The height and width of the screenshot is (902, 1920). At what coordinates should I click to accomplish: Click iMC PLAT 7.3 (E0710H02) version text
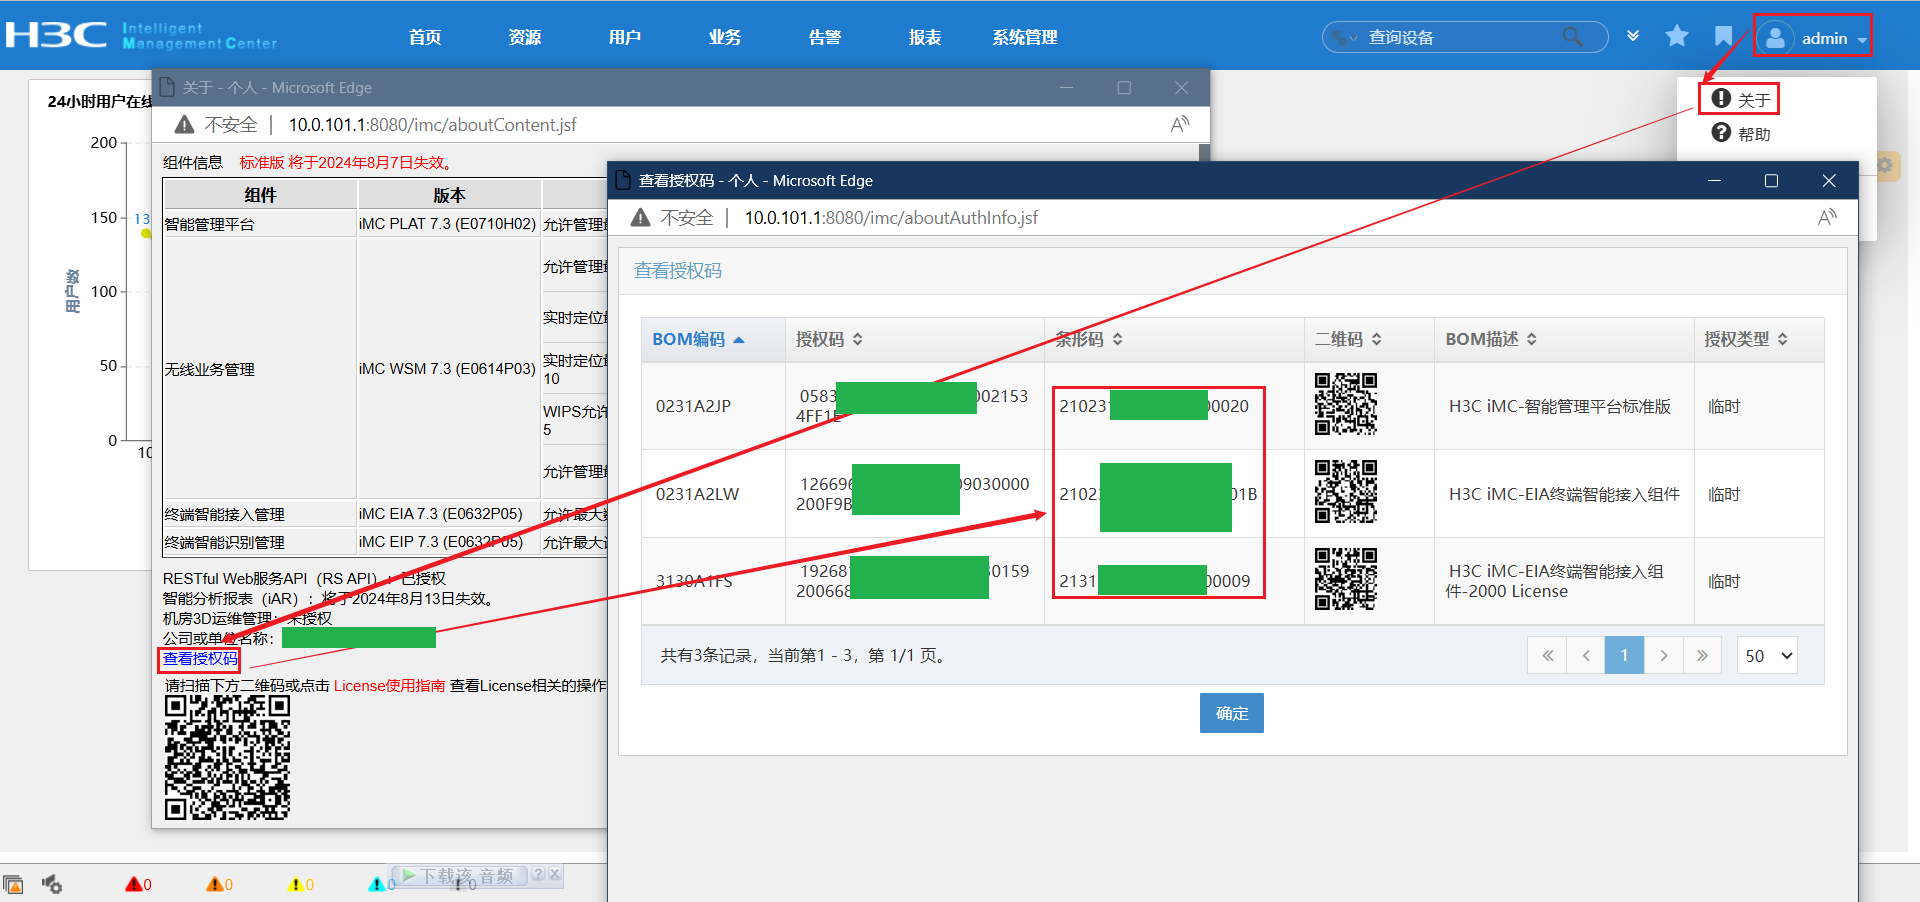447,224
